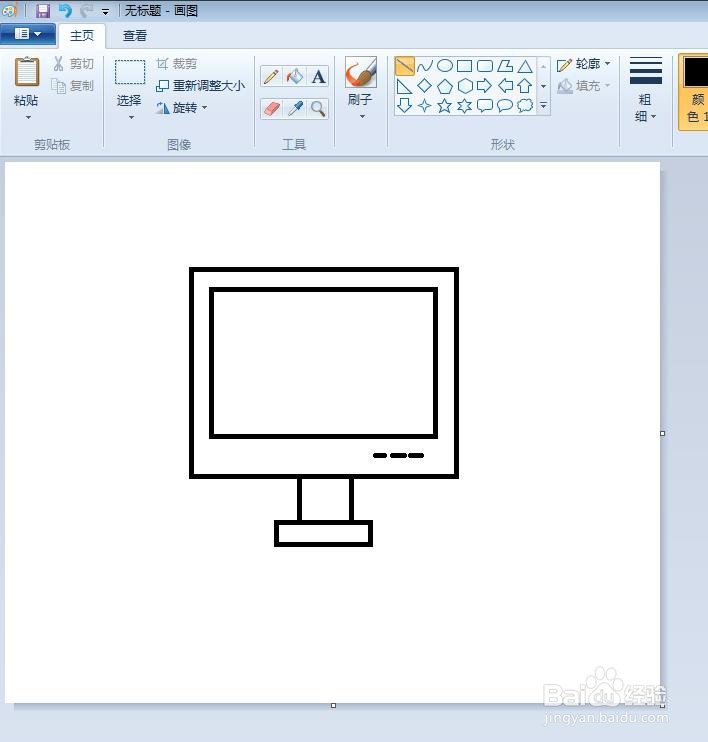Select the Five-point star shape
The width and height of the screenshot is (708, 742).
pos(444,106)
